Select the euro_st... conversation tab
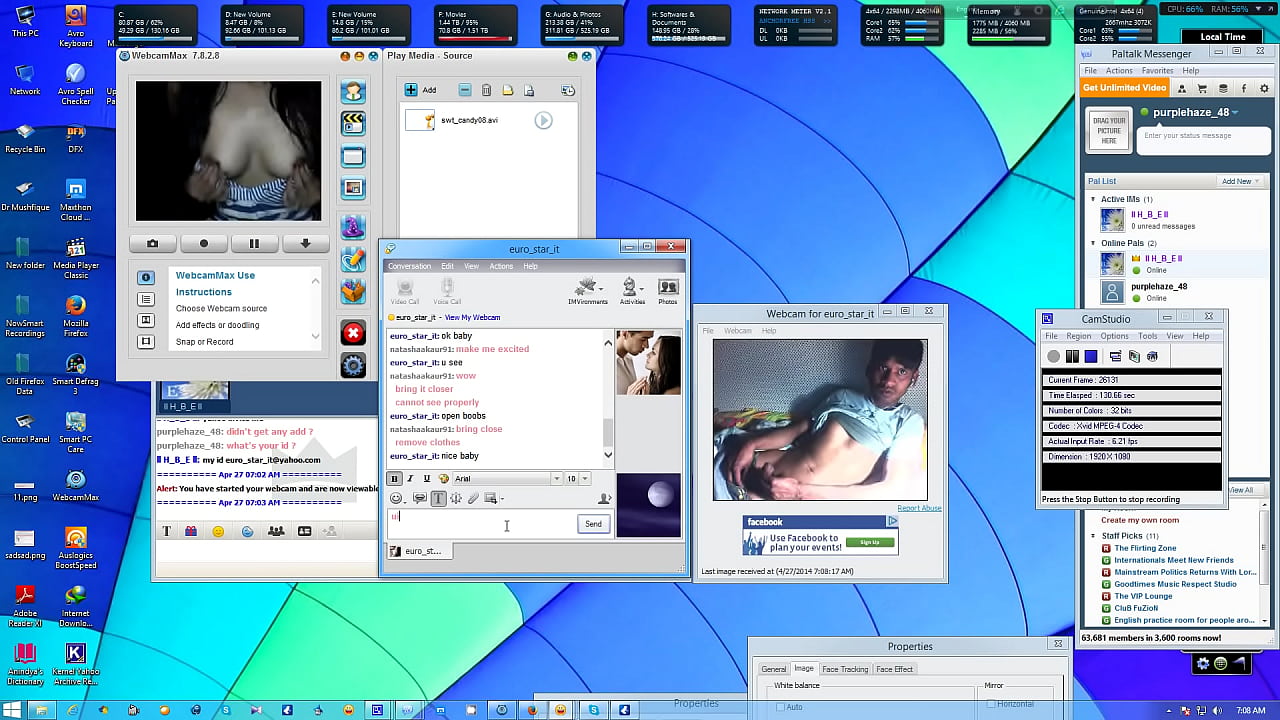 coord(420,551)
